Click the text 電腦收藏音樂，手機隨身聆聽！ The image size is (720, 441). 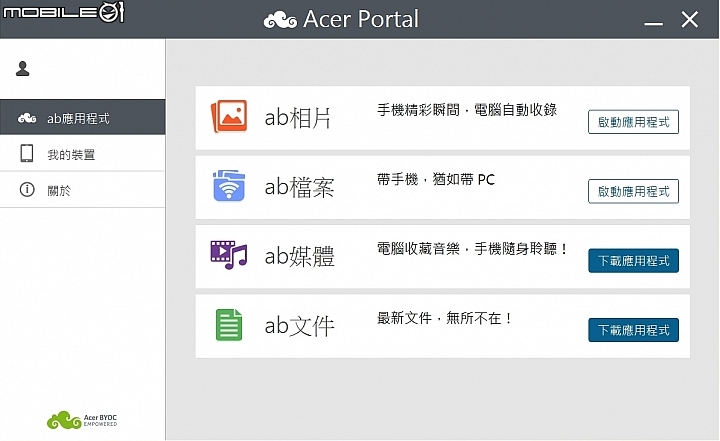[472, 249]
